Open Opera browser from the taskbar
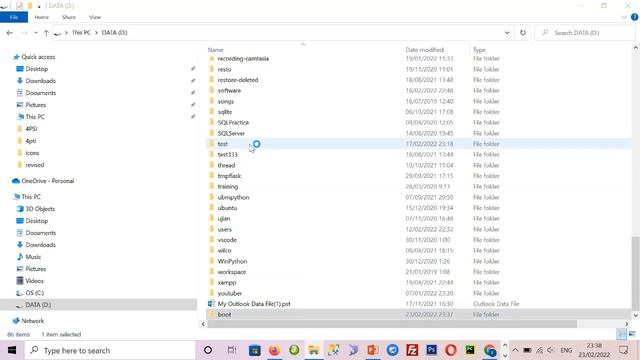This screenshot has height=360, width=640. pyautogui.click(x=451, y=350)
